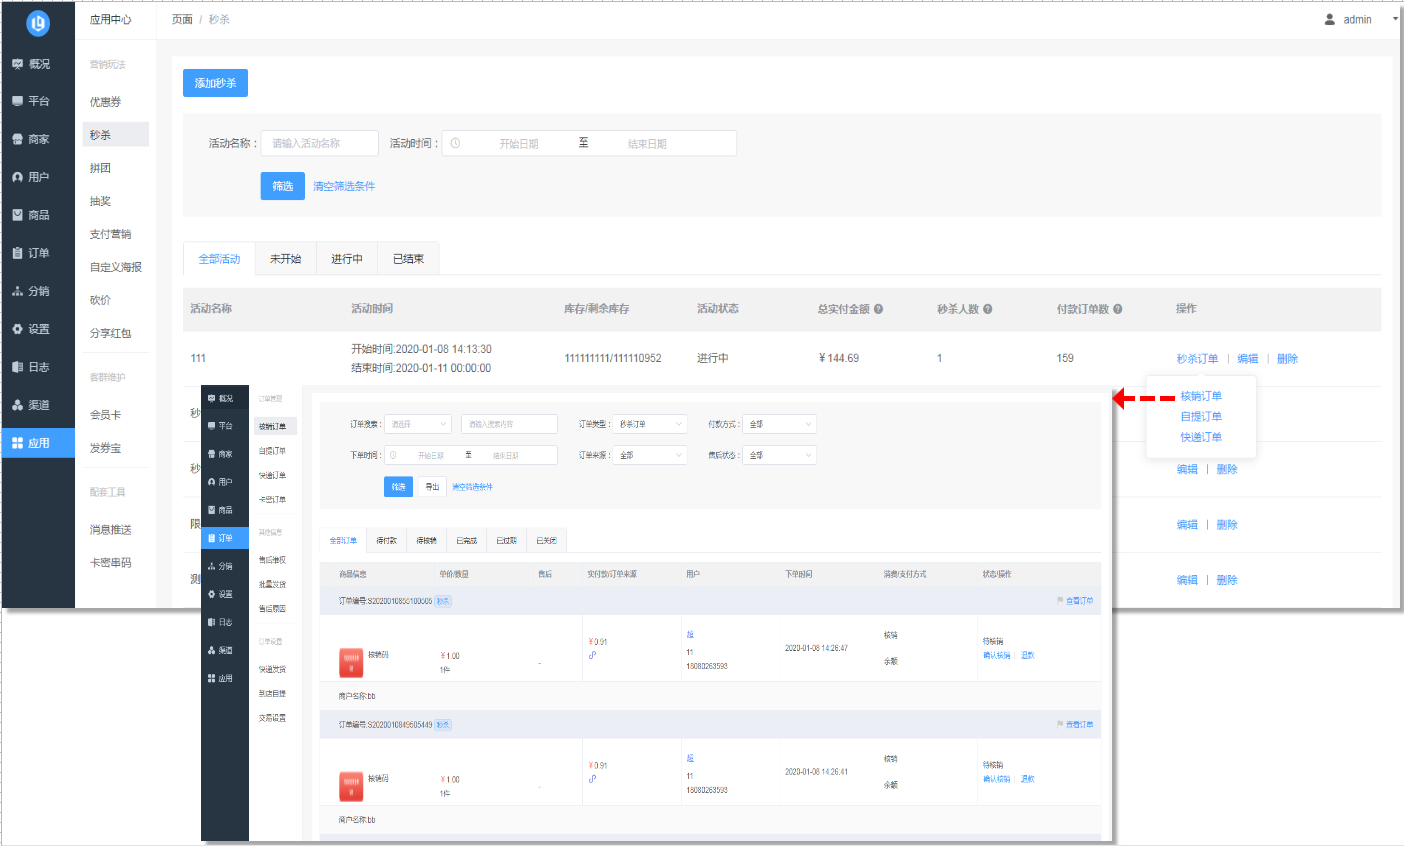Click the admin user avatar icon
The width and height of the screenshot is (1404, 846).
1329,20
